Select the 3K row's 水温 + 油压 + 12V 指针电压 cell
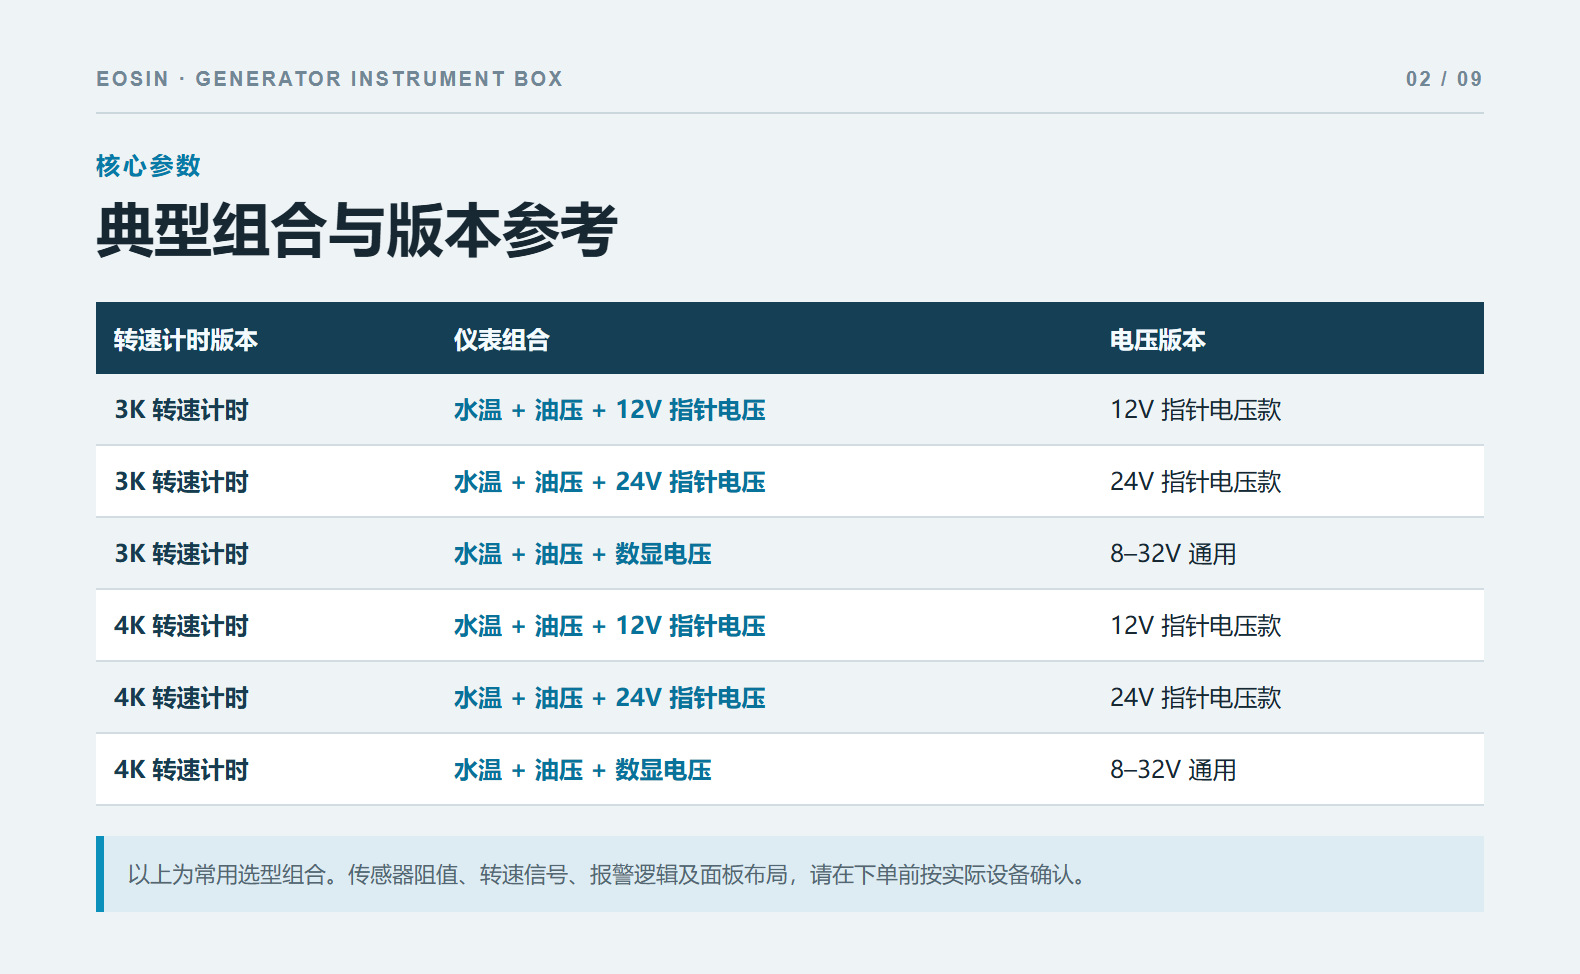 [x=610, y=410]
